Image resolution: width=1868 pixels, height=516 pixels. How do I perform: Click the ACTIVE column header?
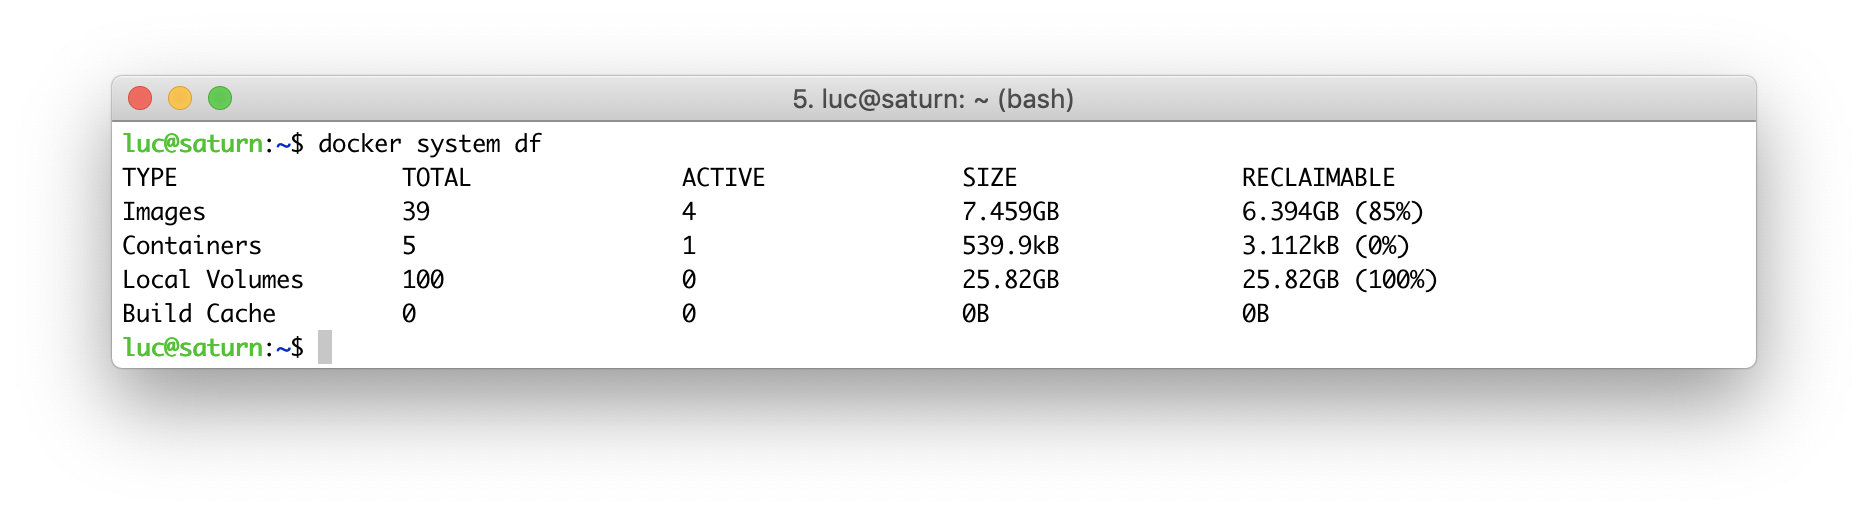[x=723, y=178]
